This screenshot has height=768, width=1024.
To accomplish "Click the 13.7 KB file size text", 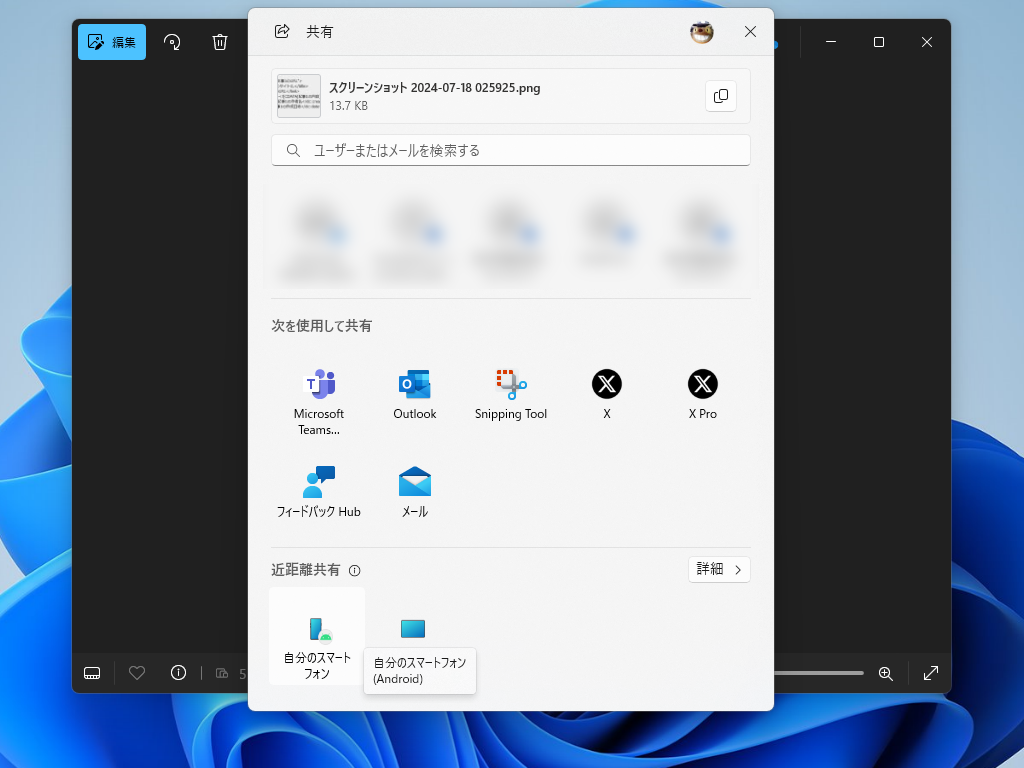I will point(348,106).
